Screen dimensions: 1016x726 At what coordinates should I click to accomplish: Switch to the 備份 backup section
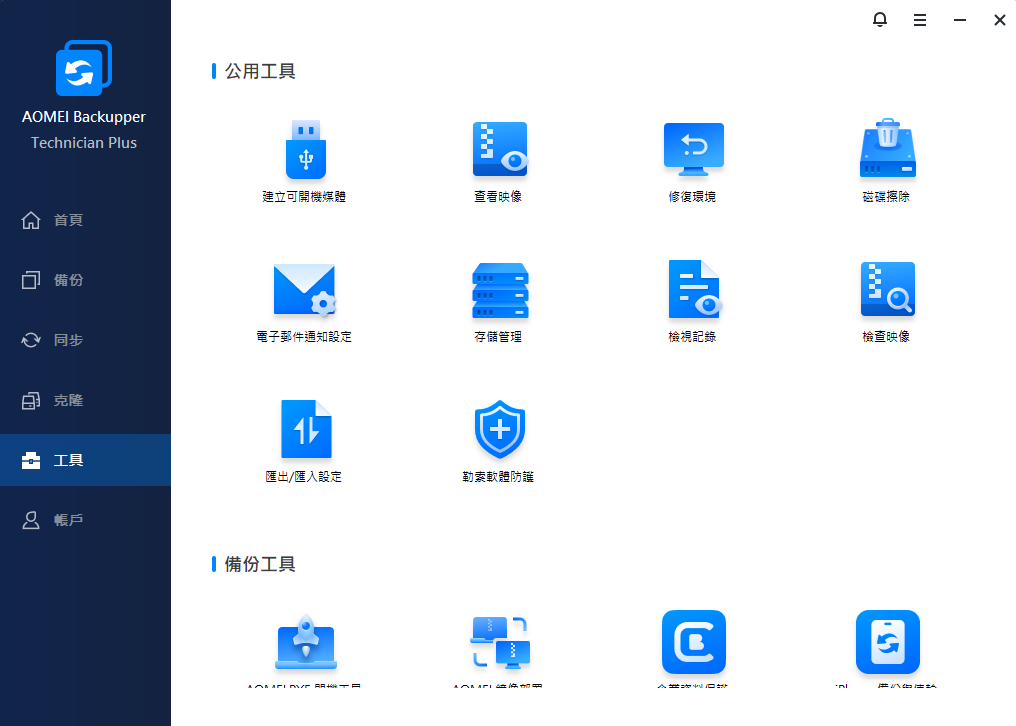(x=85, y=280)
